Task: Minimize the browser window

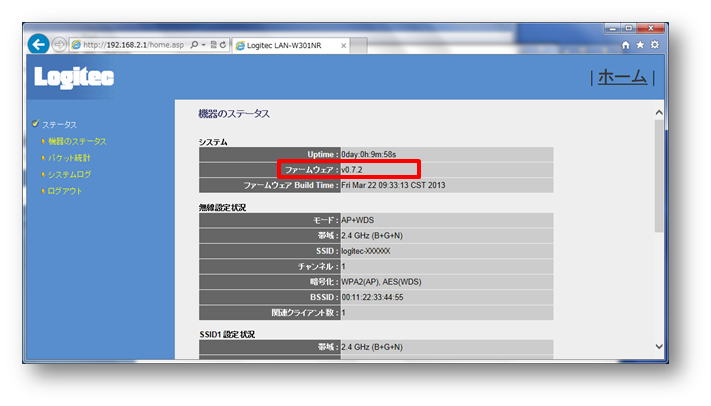Action: [x=613, y=28]
